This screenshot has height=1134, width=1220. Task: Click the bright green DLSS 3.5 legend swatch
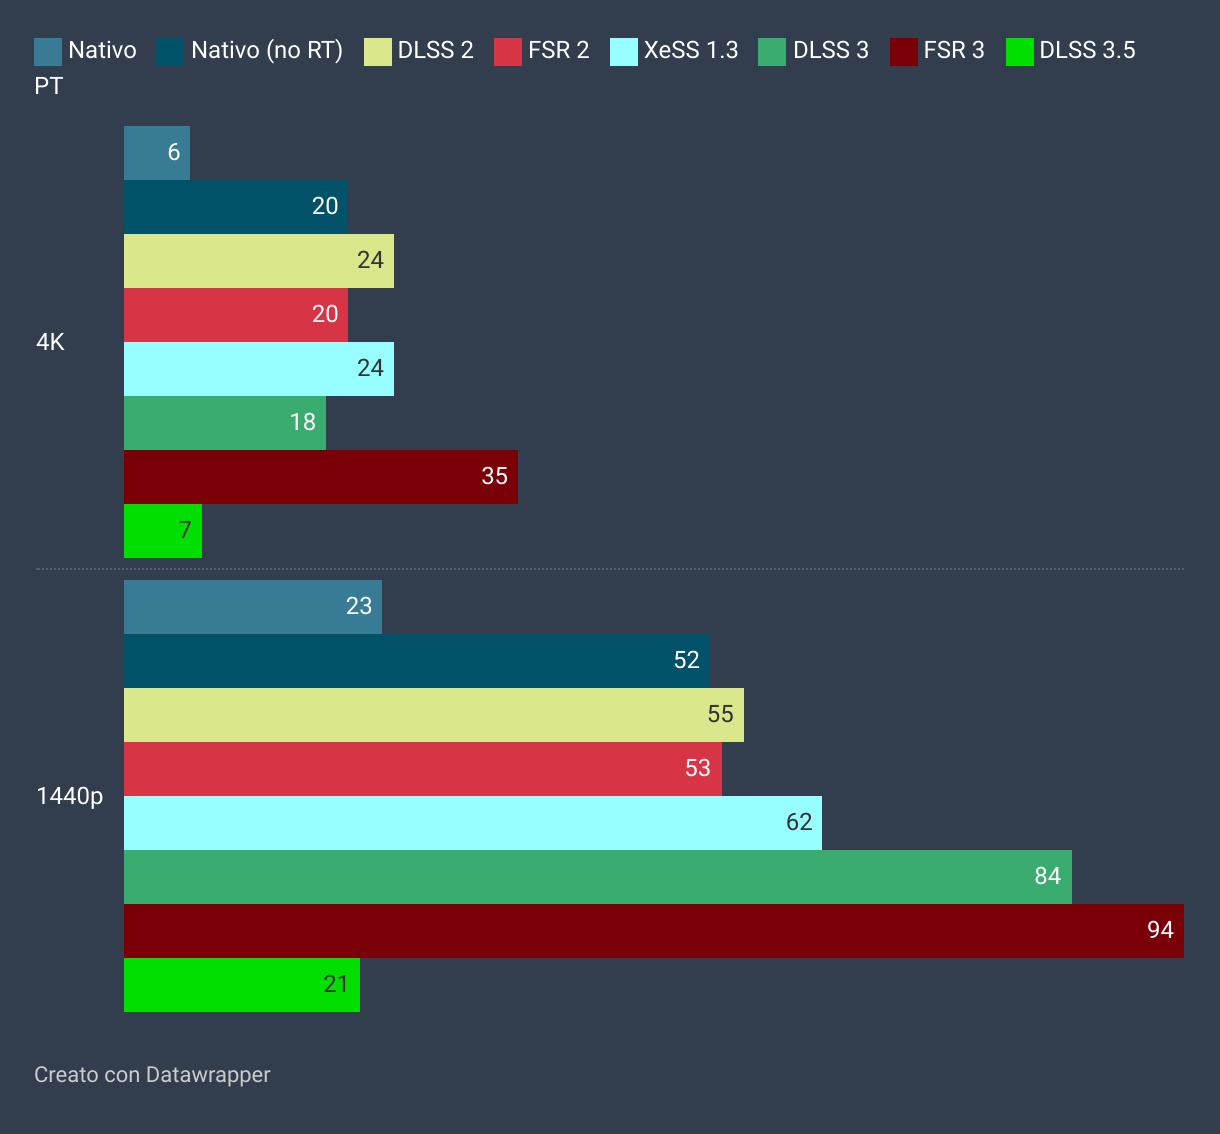coord(1020,52)
